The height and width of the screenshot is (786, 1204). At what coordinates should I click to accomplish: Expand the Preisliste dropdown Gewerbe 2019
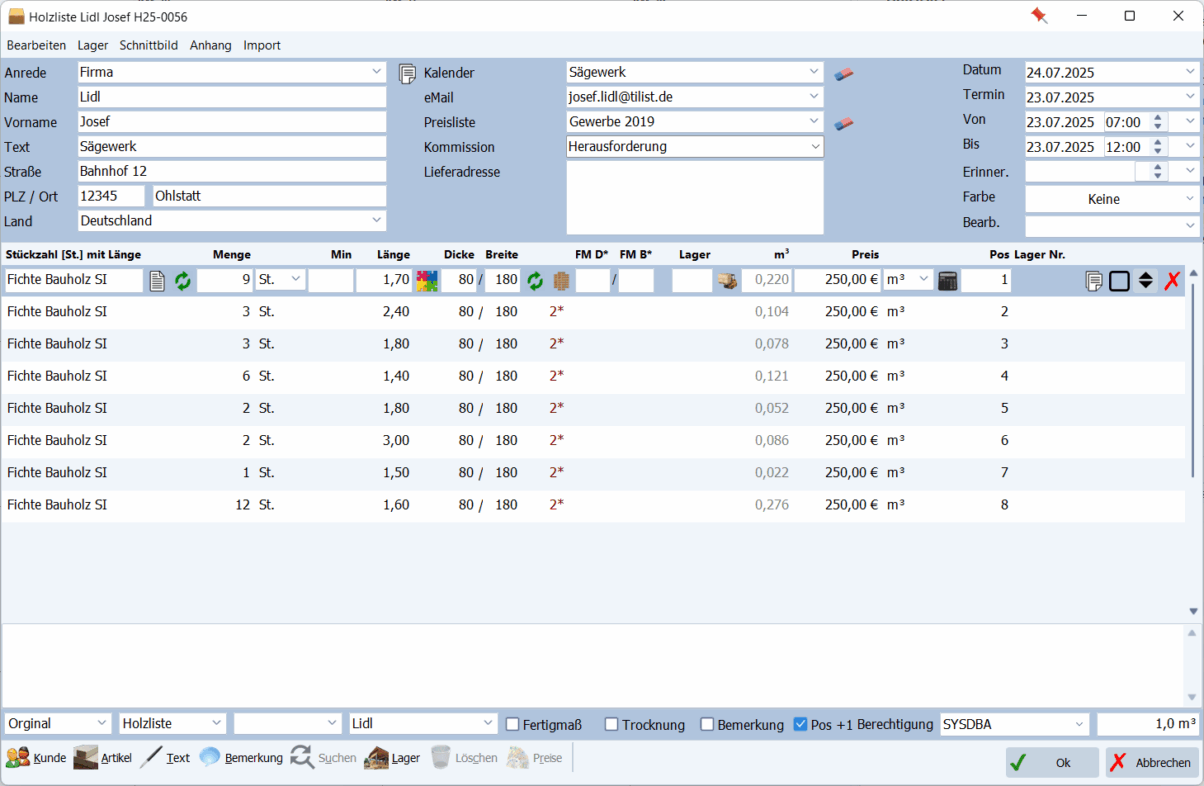click(x=815, y=122)
